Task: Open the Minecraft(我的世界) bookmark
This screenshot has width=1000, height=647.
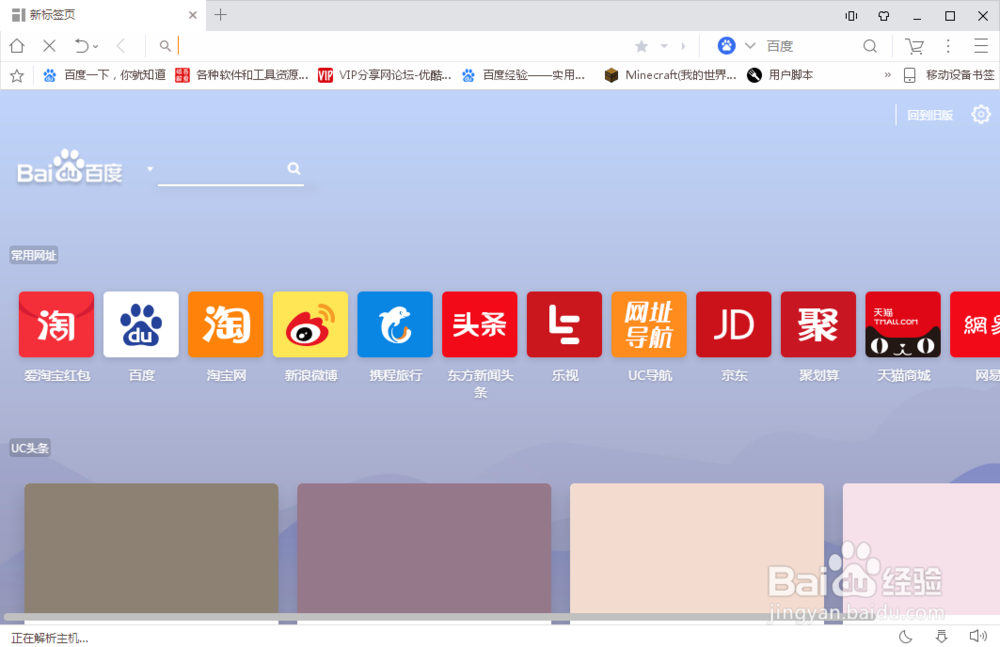Action: tap(670, 75)
